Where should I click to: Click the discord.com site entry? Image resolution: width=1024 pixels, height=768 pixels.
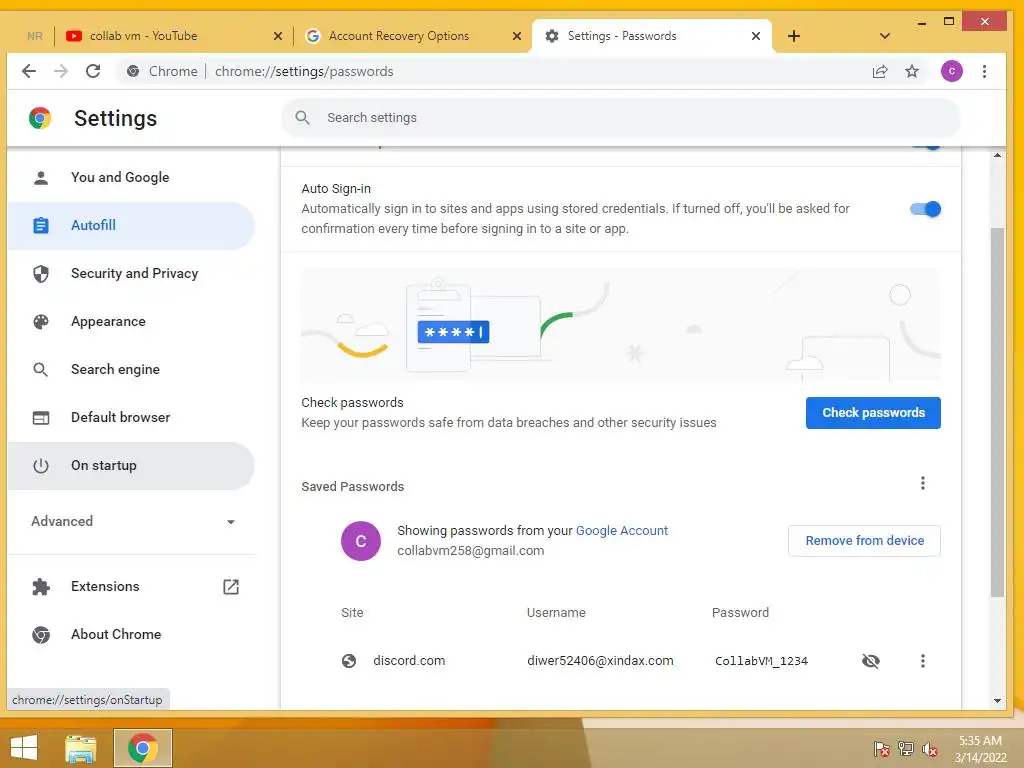[x=409, y=661]
